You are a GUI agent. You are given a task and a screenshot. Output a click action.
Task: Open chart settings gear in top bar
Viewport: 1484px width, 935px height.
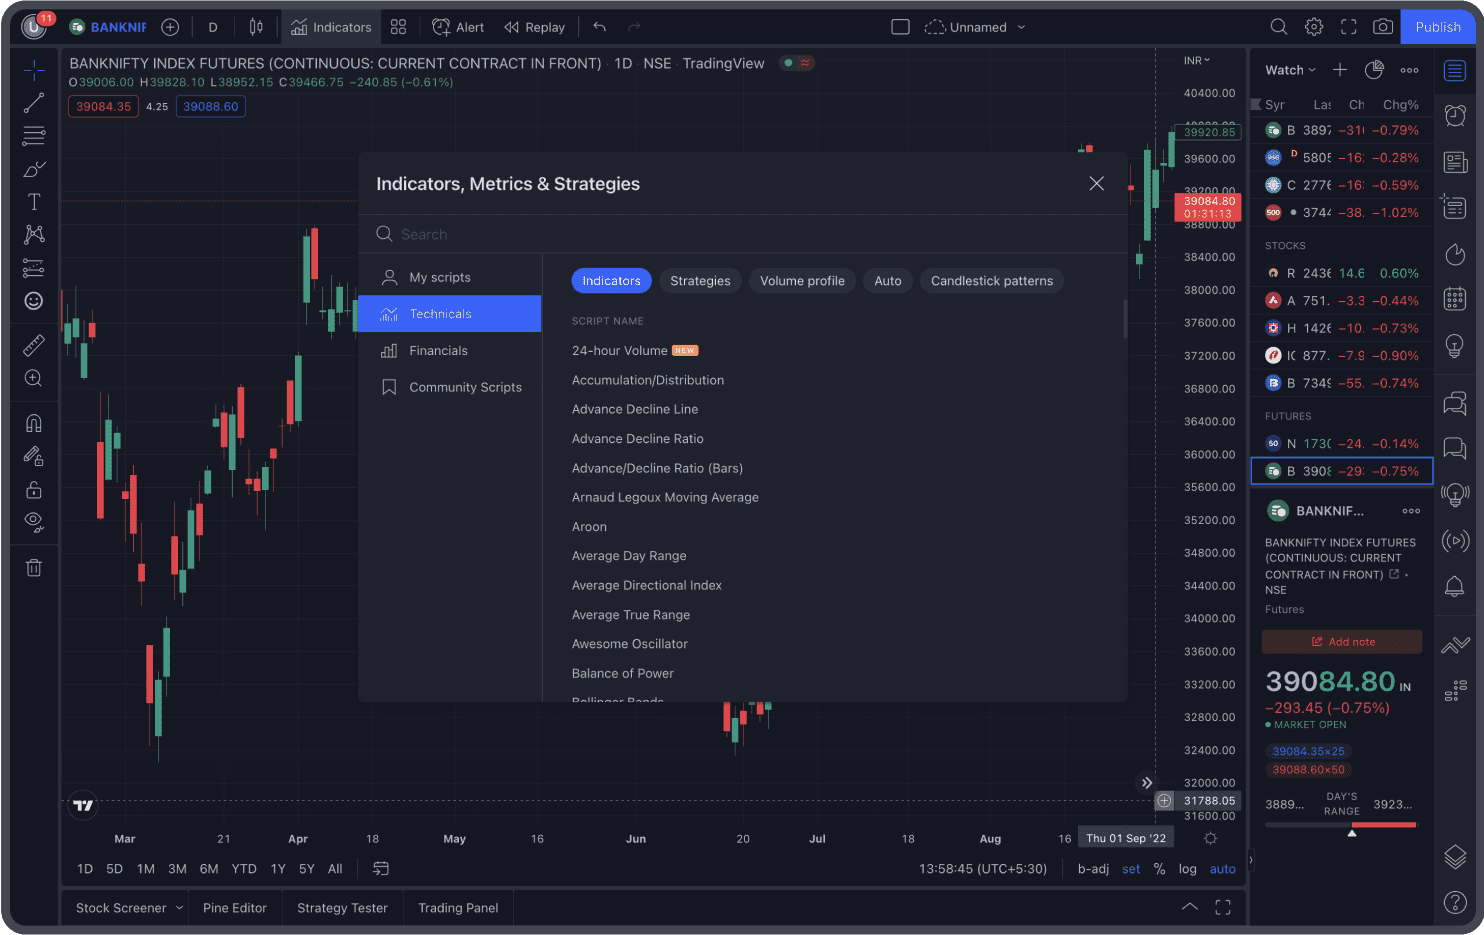[x=1314, y=27]
